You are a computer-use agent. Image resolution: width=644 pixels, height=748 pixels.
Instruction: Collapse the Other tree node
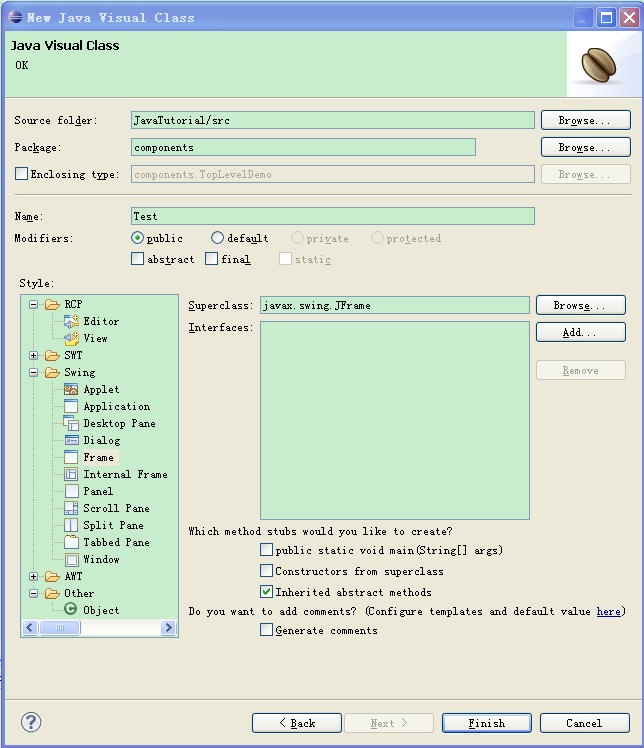(x=33, y=593)
